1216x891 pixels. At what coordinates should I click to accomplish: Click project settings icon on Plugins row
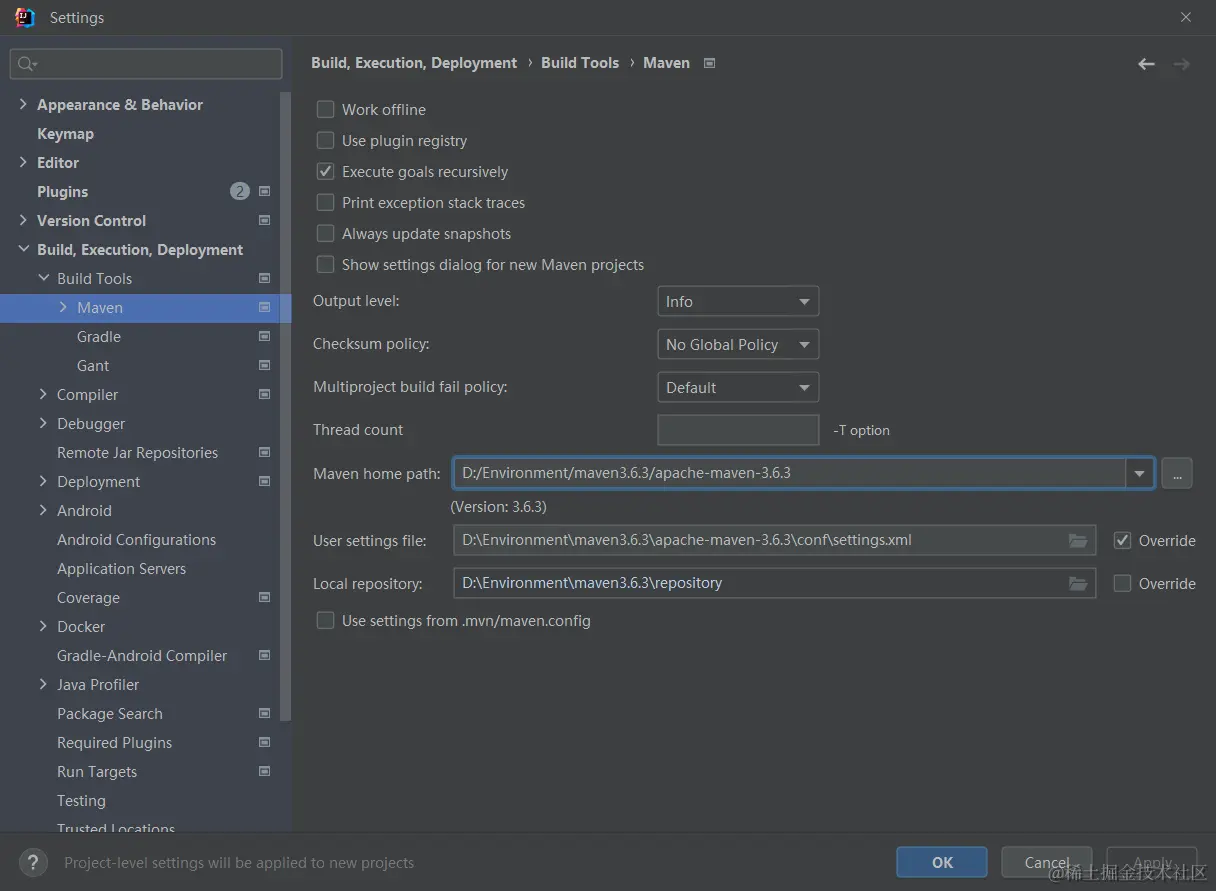[x=265, y=191]
